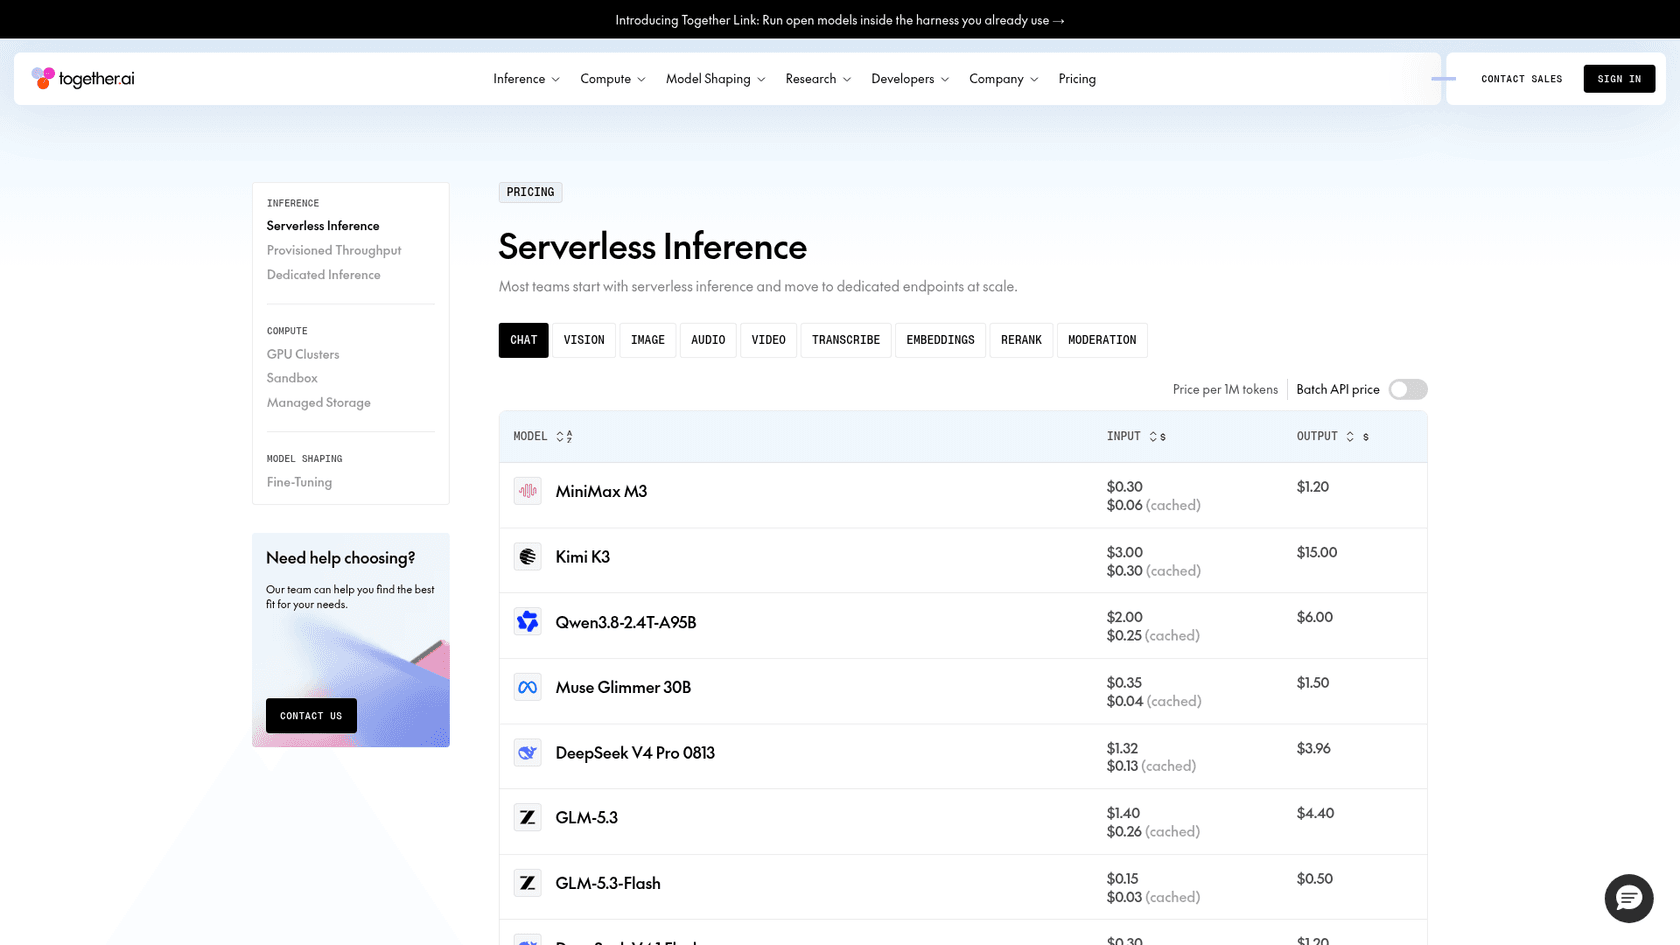This screenshot has width=1680, height=945.
Task: Open GPU Clusters in sidebar
Action: point(303,354)
